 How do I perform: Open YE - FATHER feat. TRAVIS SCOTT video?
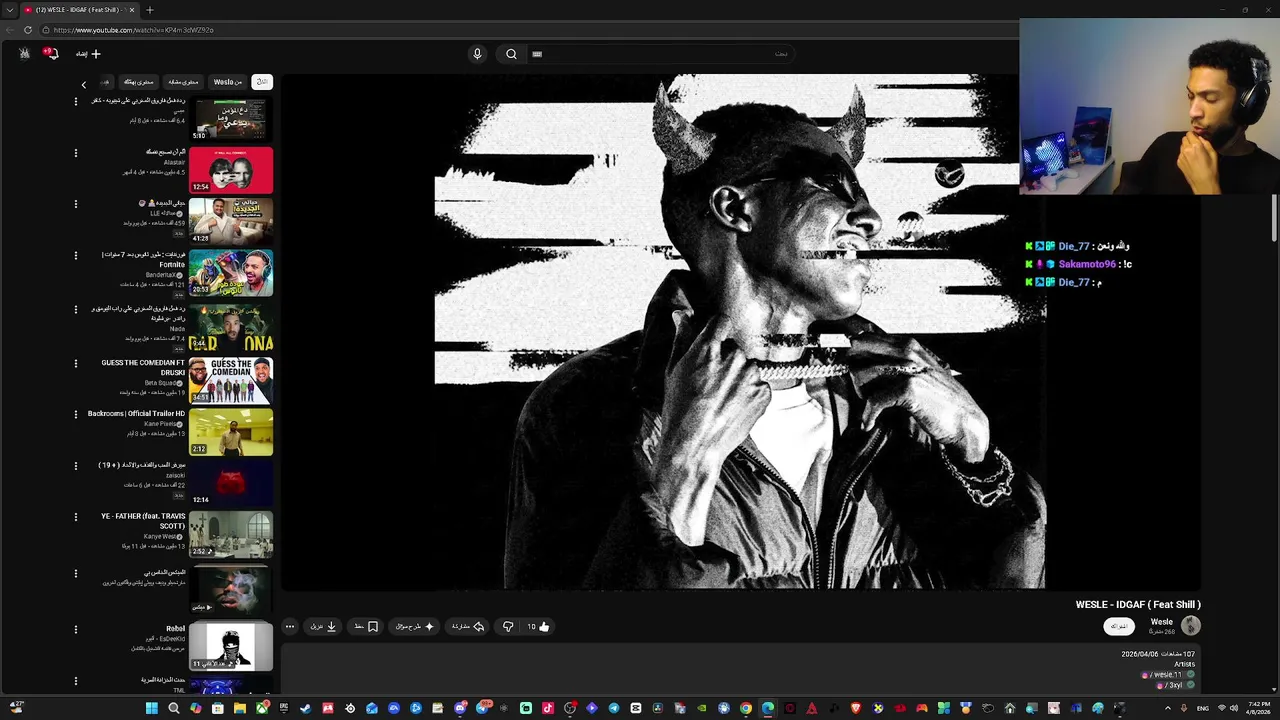tap(231, 535)
